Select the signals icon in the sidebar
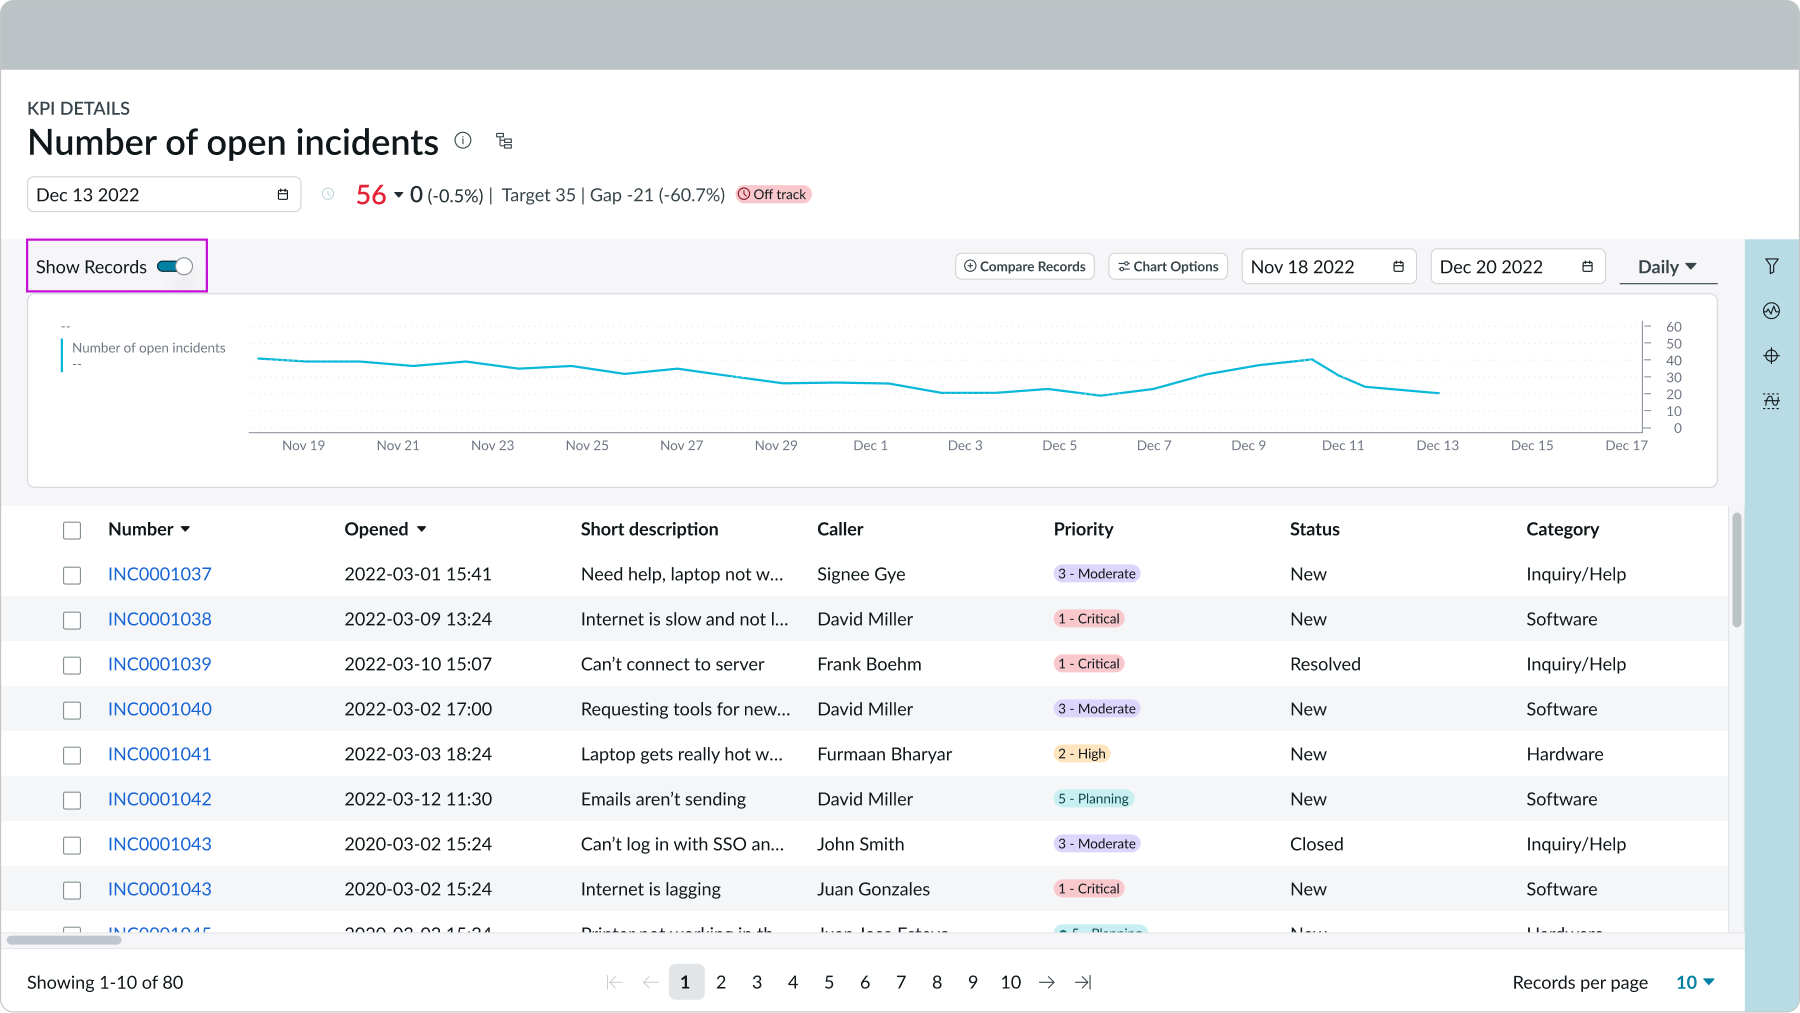This screenshot has width=1800, height=1013. pos(1772,311)
